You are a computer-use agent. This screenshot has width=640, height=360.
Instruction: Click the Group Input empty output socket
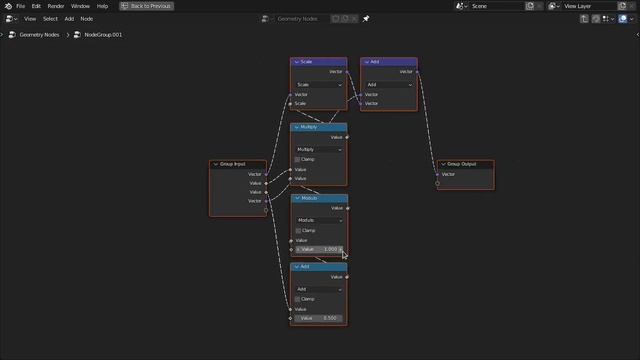266,210
